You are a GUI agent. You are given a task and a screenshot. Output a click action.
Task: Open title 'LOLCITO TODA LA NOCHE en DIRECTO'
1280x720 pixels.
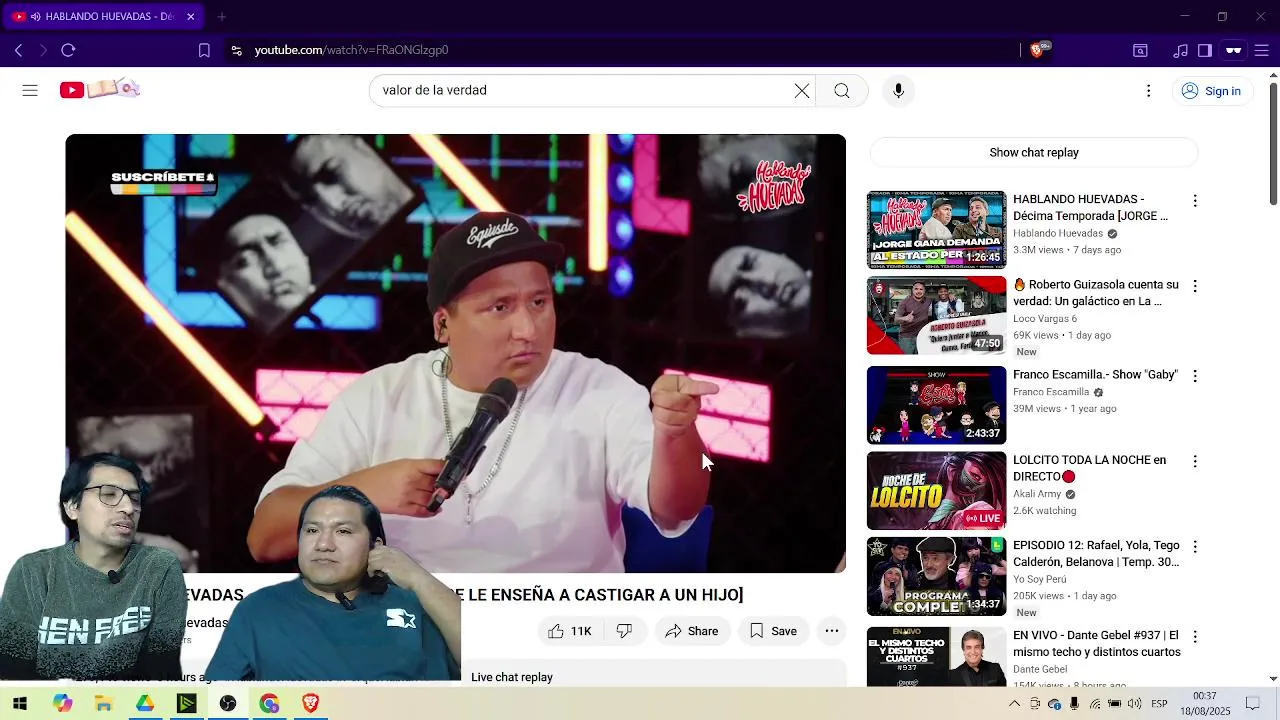click(x=1089, y=468)
